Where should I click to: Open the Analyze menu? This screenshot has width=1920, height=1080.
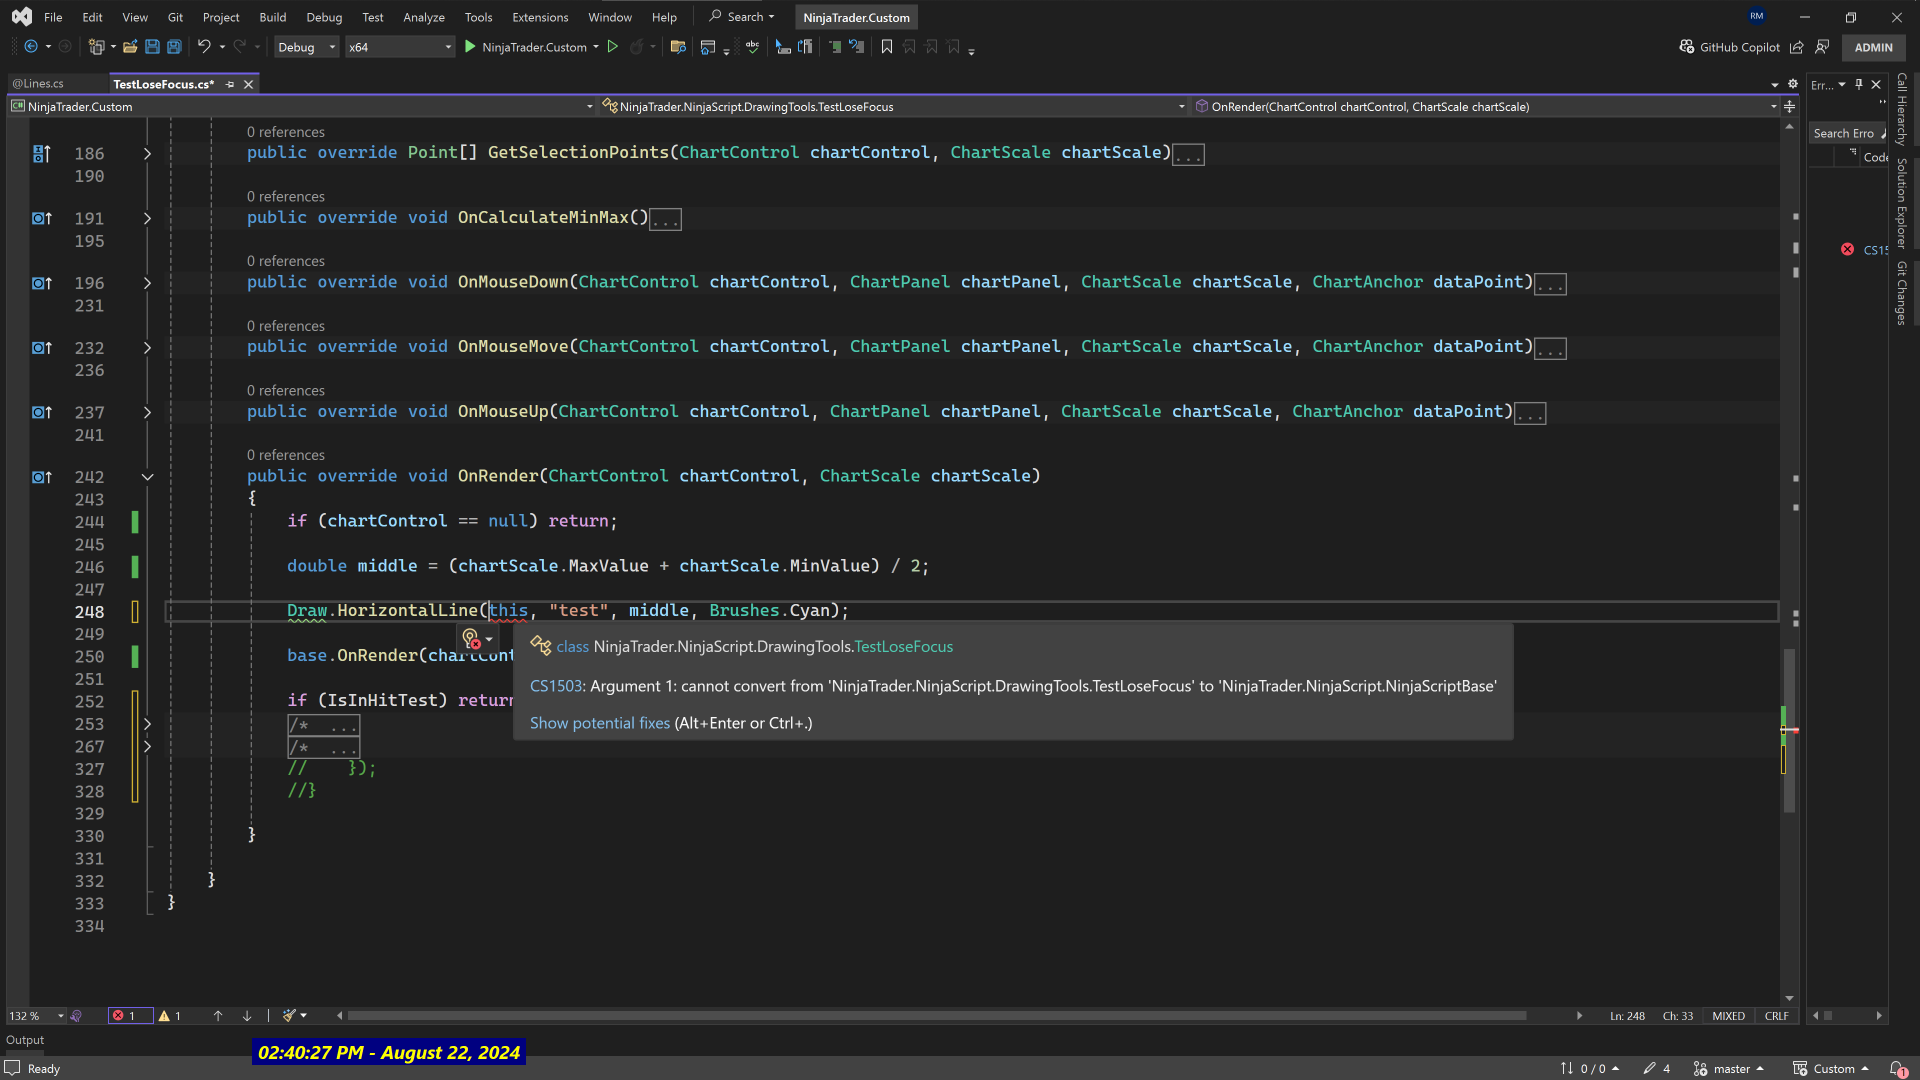(423, 17)
